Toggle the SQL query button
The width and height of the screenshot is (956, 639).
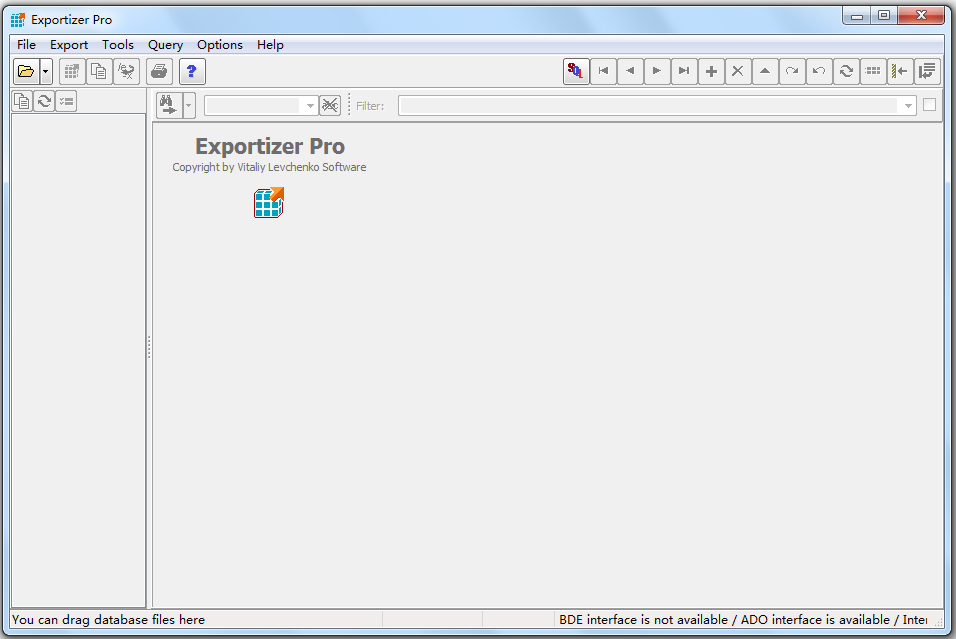[x=575, y=71]
